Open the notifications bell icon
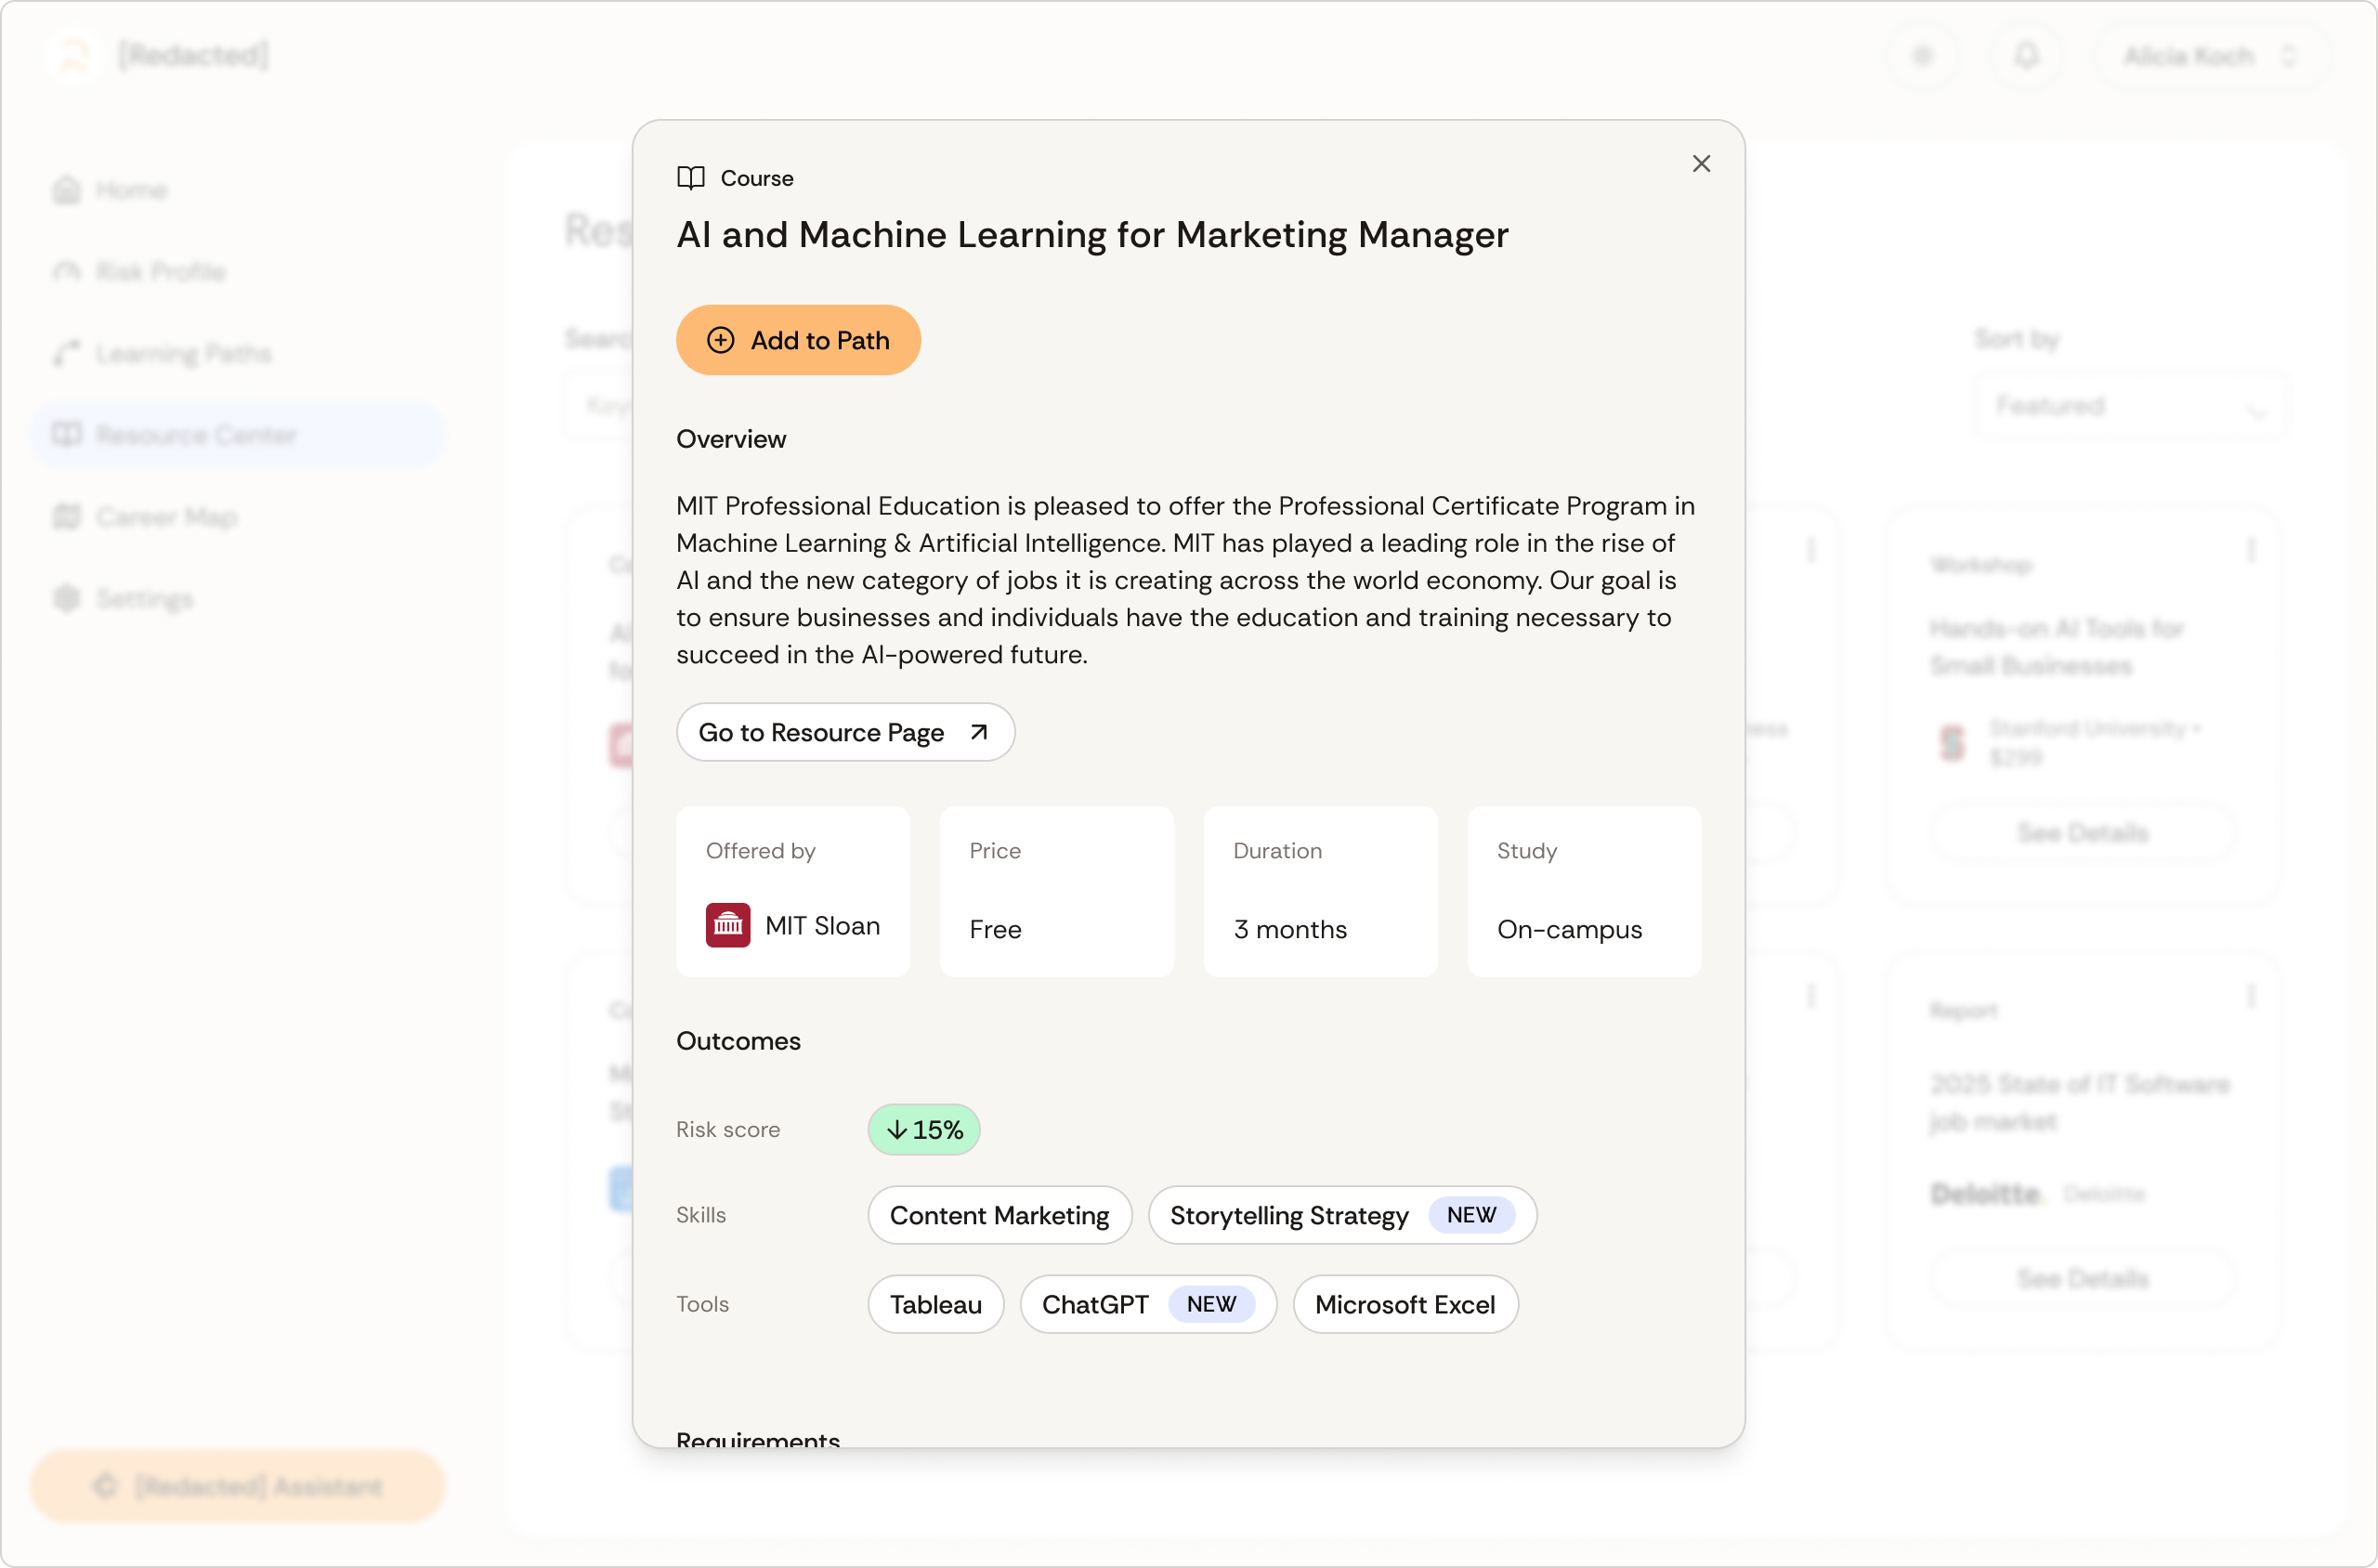 [x=2025, y=56]
